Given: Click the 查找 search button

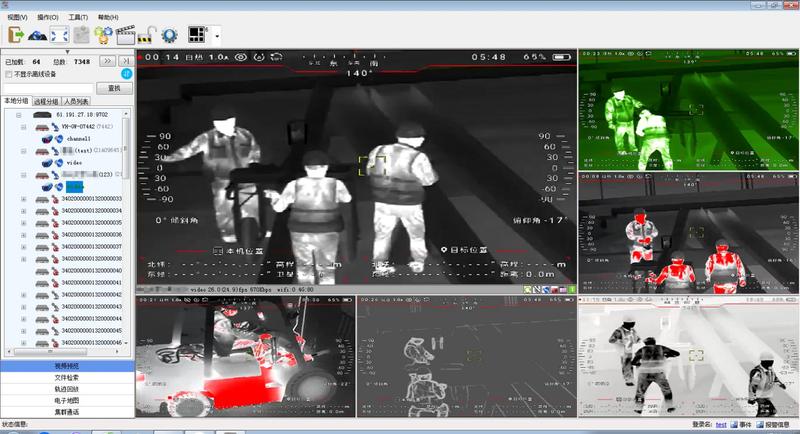Looking at the screenshot, I should point(113,88).
